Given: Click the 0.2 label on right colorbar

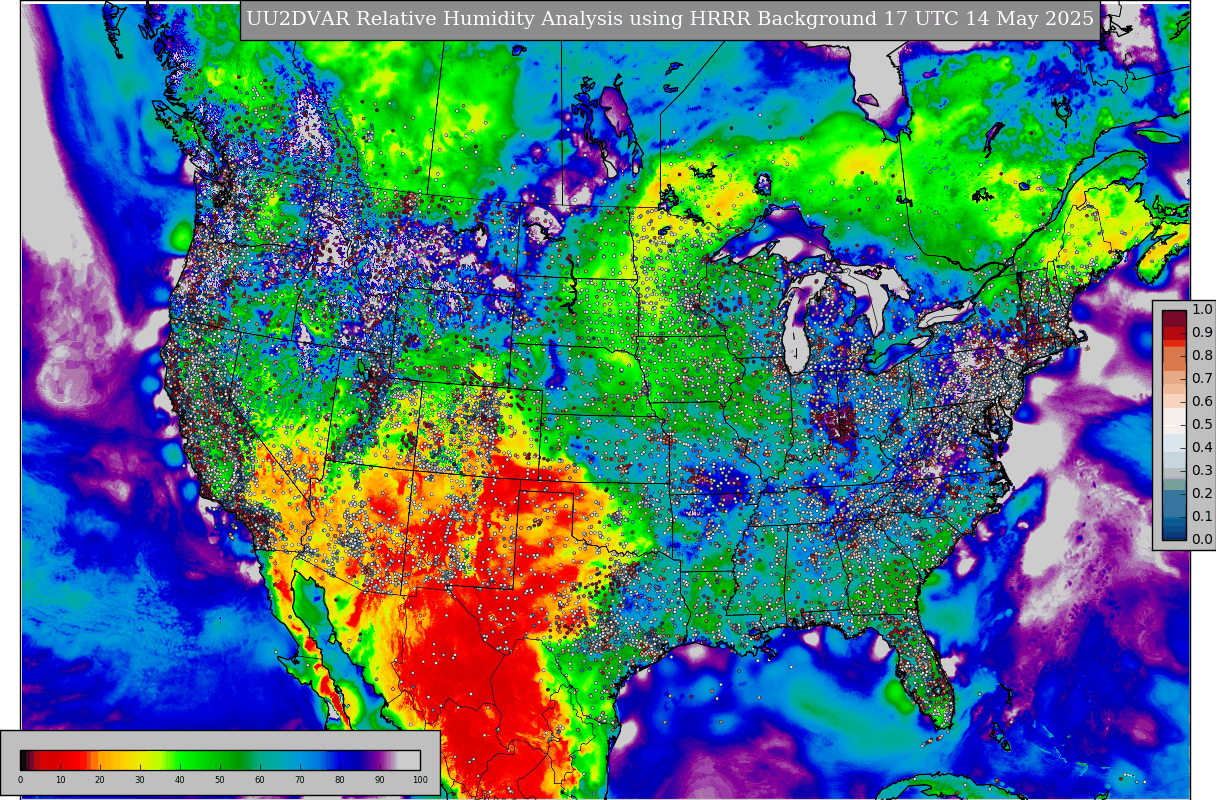Looking at the screenshot, I should pyautogui.click(x=1202, y=494).
